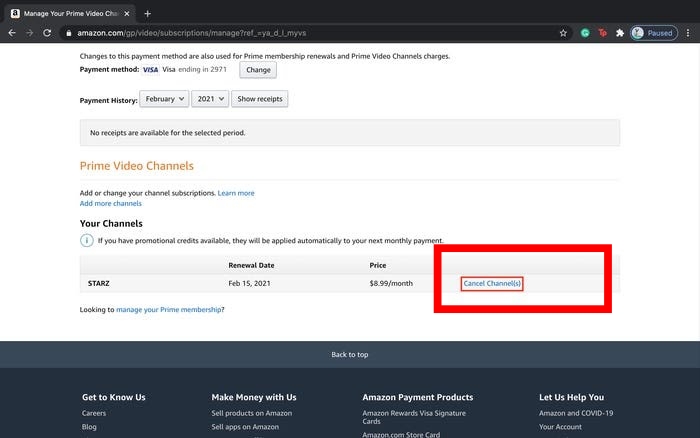Go back with the browser back arrow

(12, 33)
